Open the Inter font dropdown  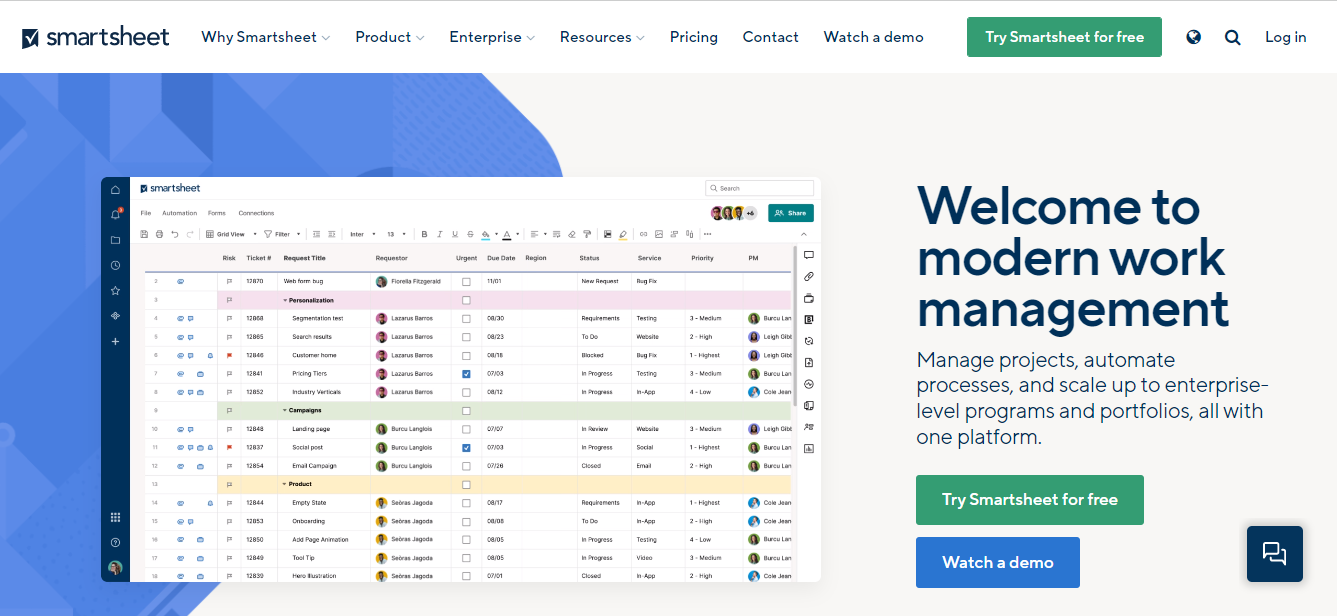point(363,234)
